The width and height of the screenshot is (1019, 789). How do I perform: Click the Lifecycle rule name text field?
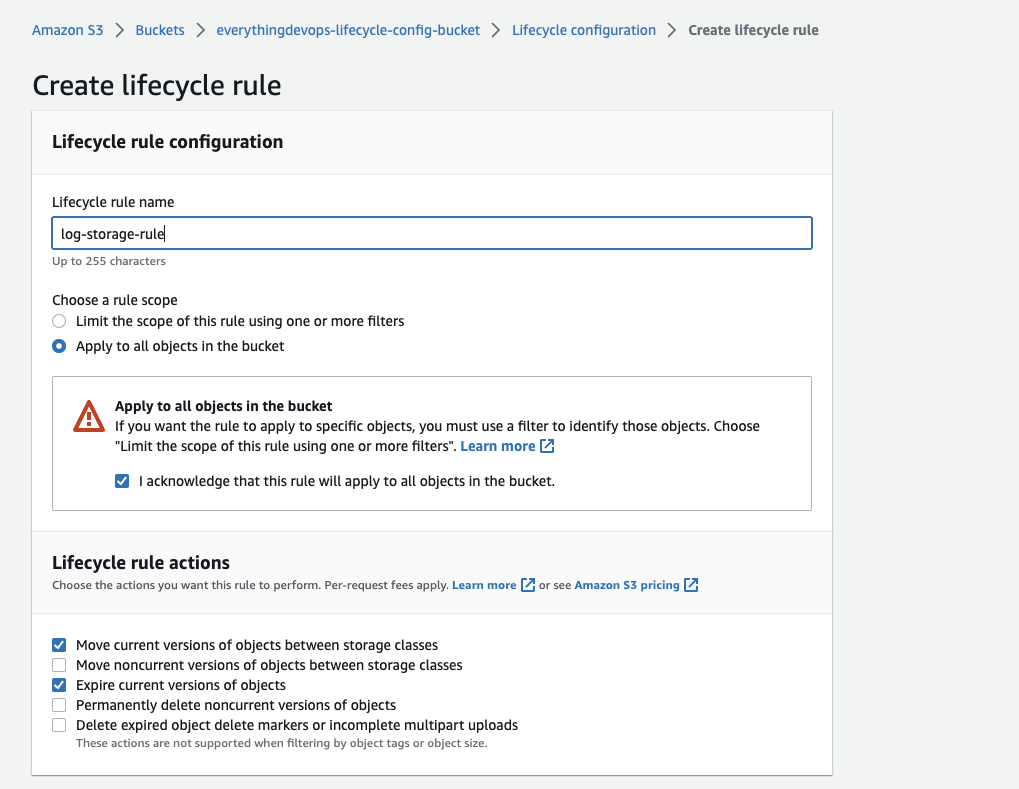pyautogui.click(x=431, y=233)
